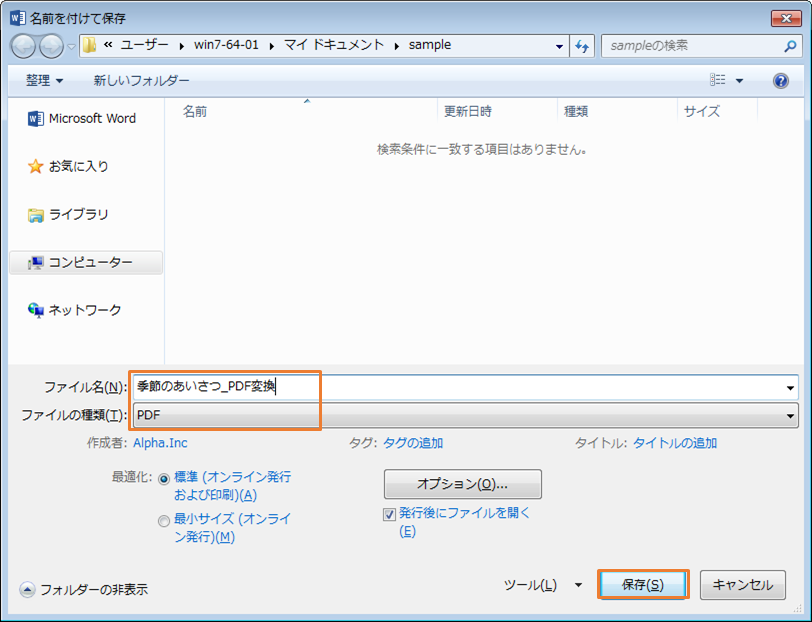This screenshot has width=812, height=622.
Task: Click the キャンセル button
Action: click(x=743, y=585)
